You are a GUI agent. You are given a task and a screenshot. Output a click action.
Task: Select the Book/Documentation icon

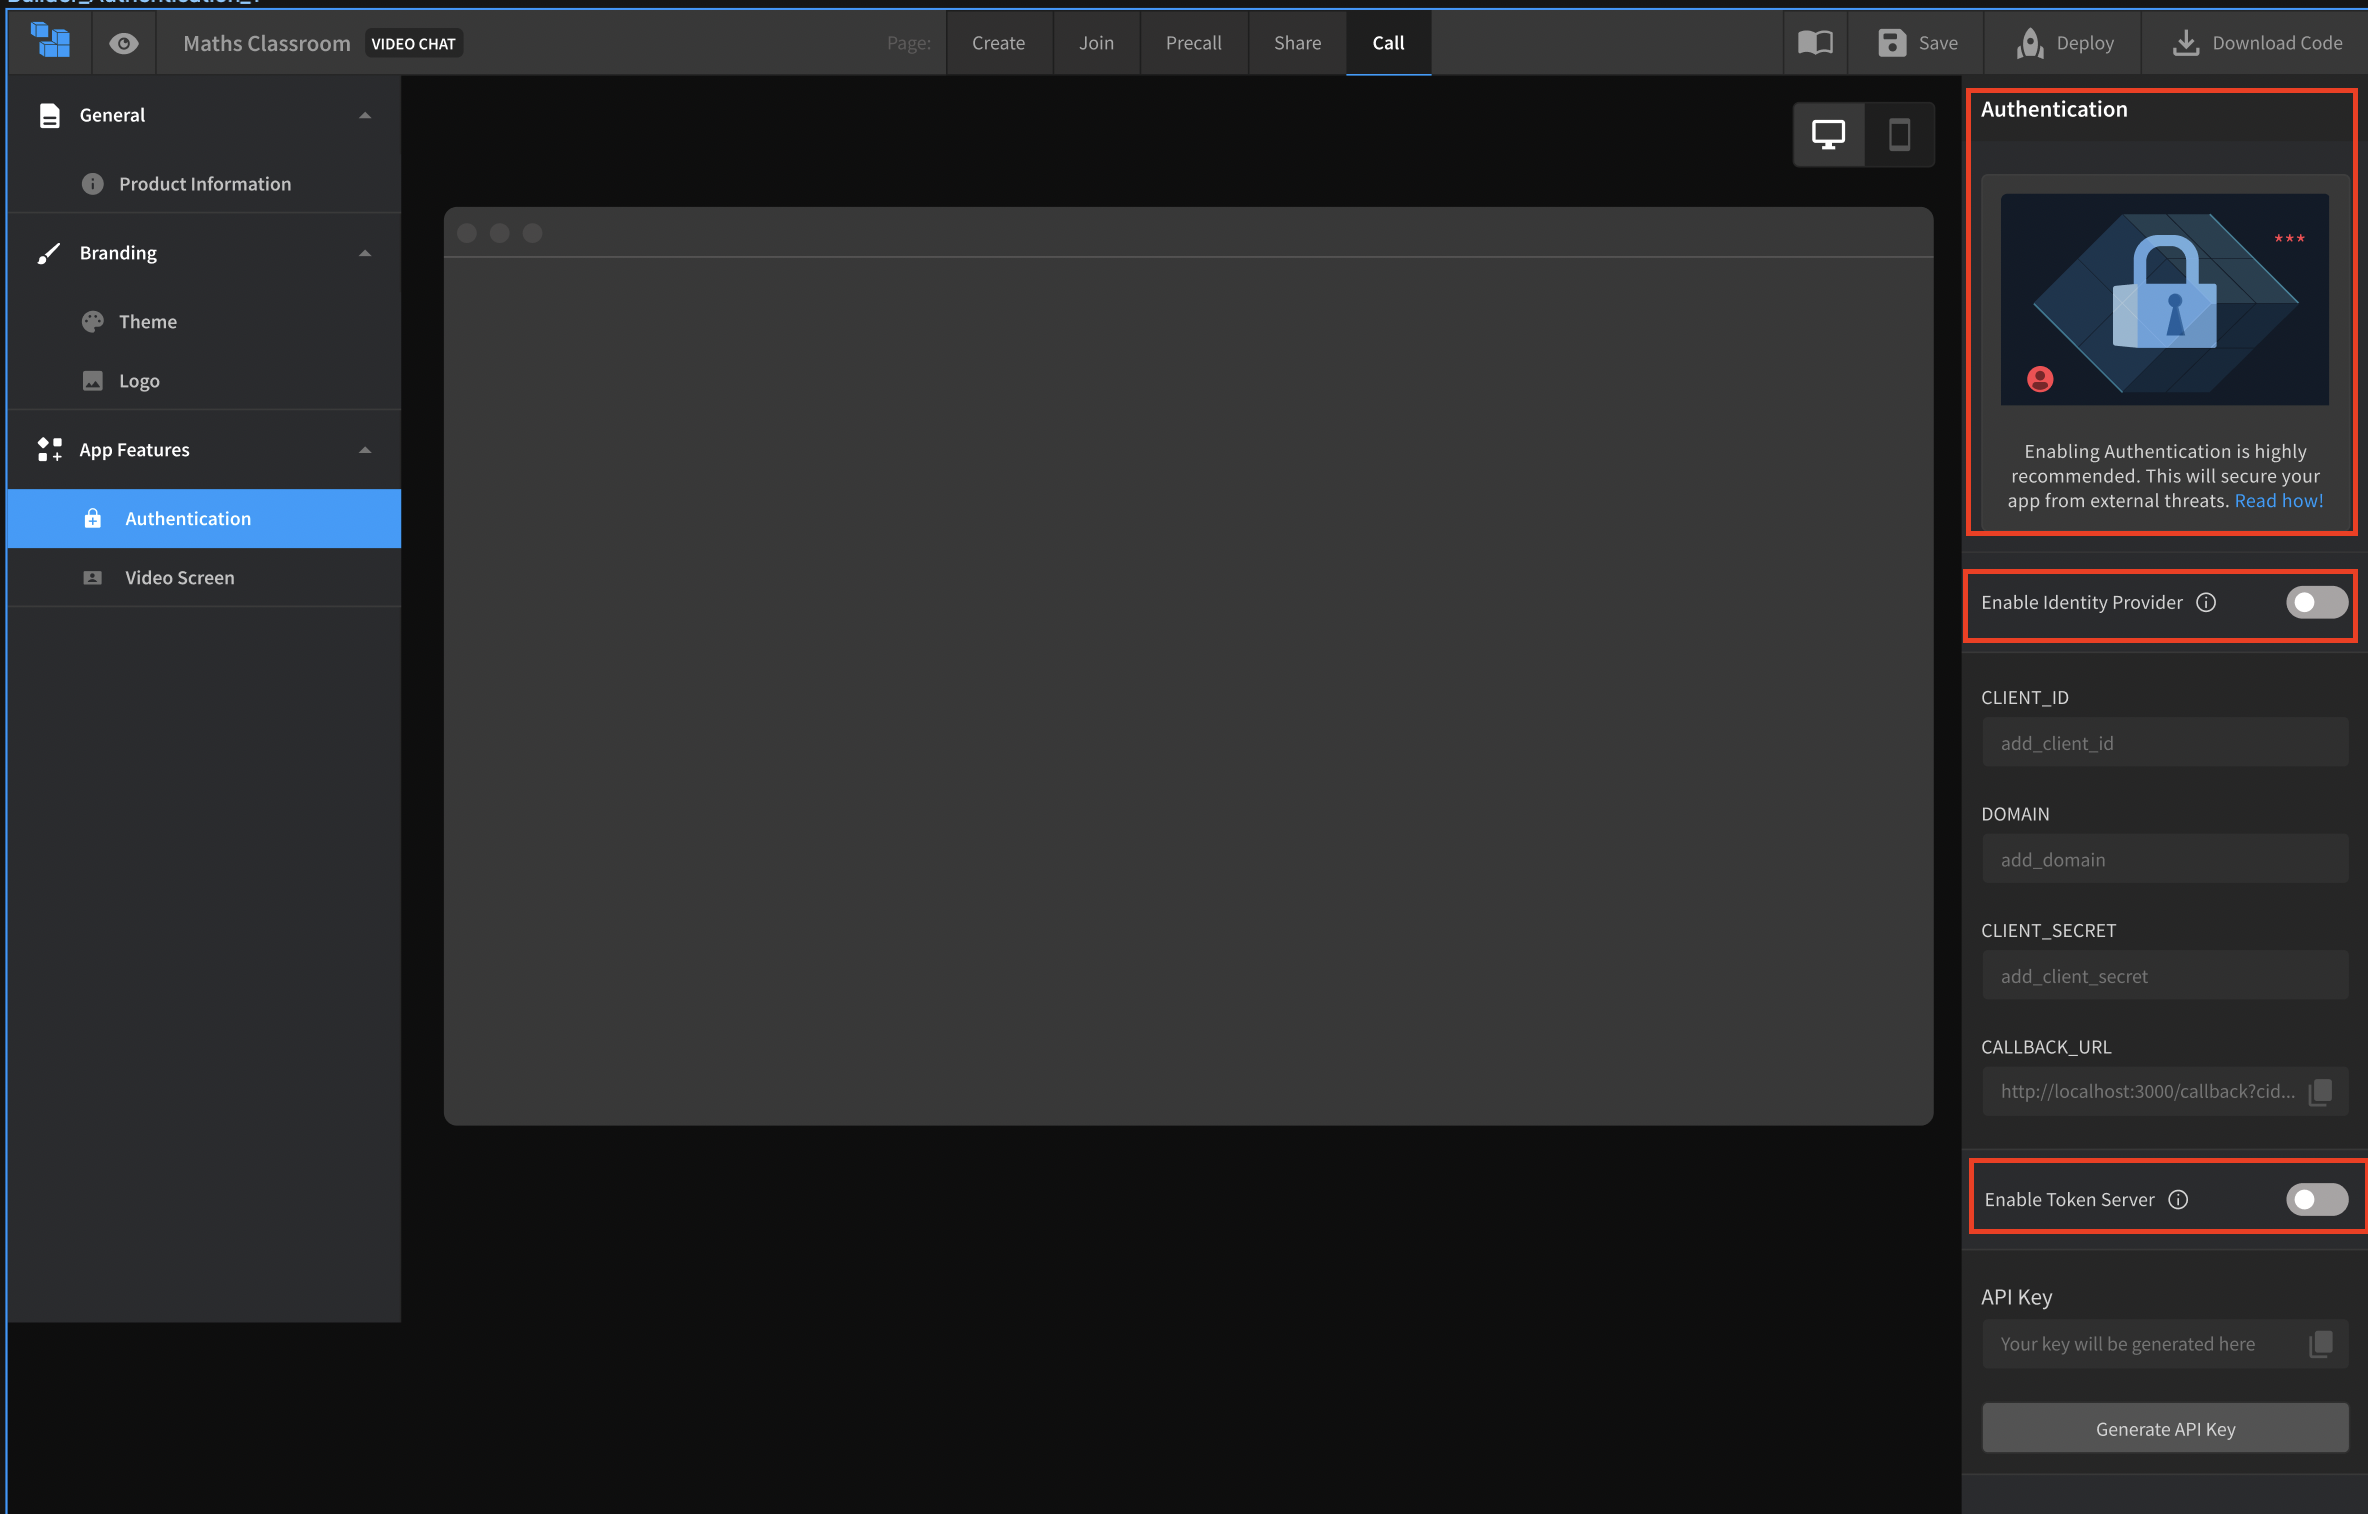(x=1816, y=43)
